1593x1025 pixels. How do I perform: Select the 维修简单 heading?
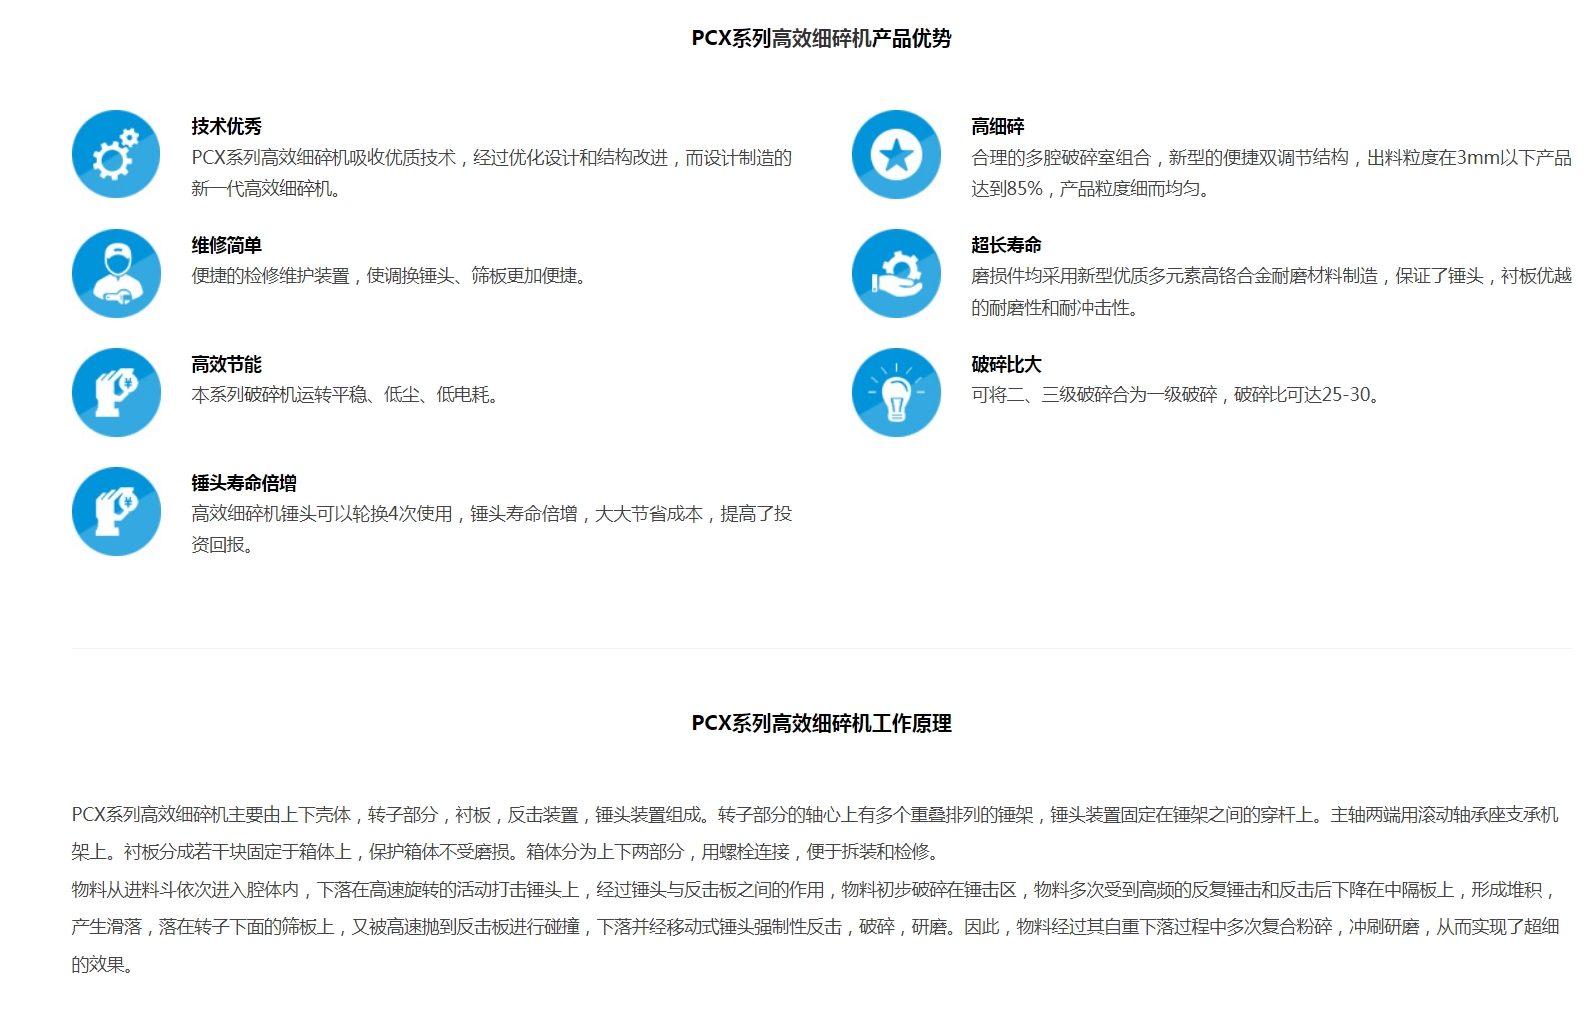click(227, 246)
